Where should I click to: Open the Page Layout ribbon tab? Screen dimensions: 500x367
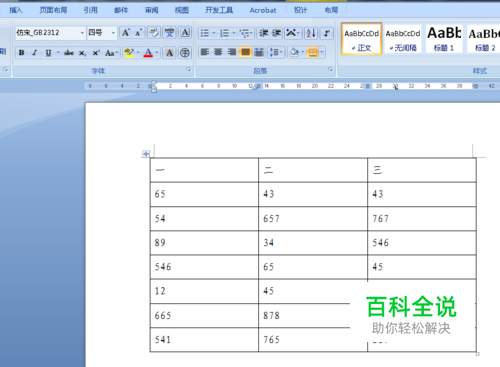pyautogui.click(x=53, y=10)
